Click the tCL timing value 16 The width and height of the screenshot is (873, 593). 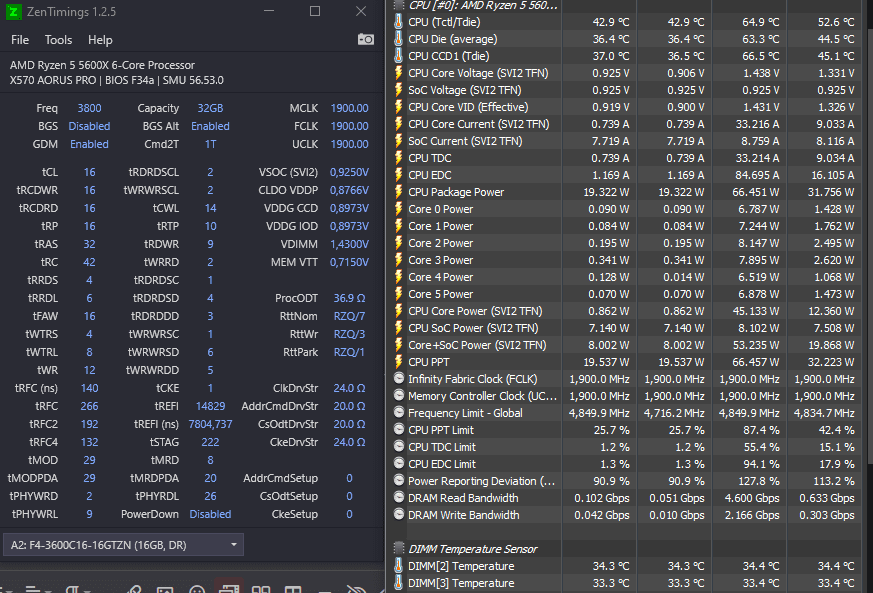[x=89, y=172]
